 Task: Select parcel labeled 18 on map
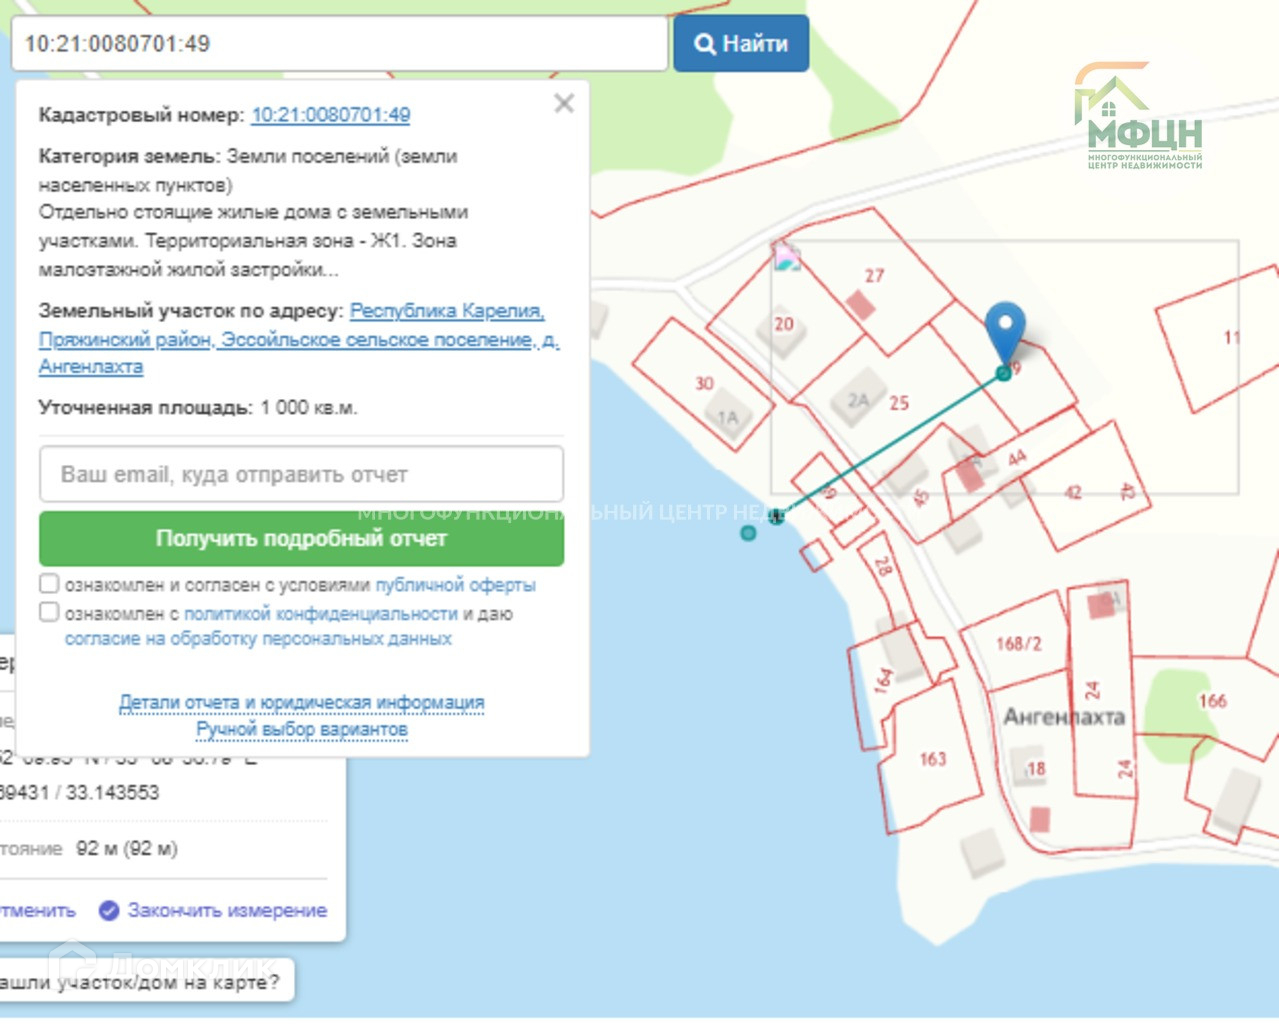1036,768
